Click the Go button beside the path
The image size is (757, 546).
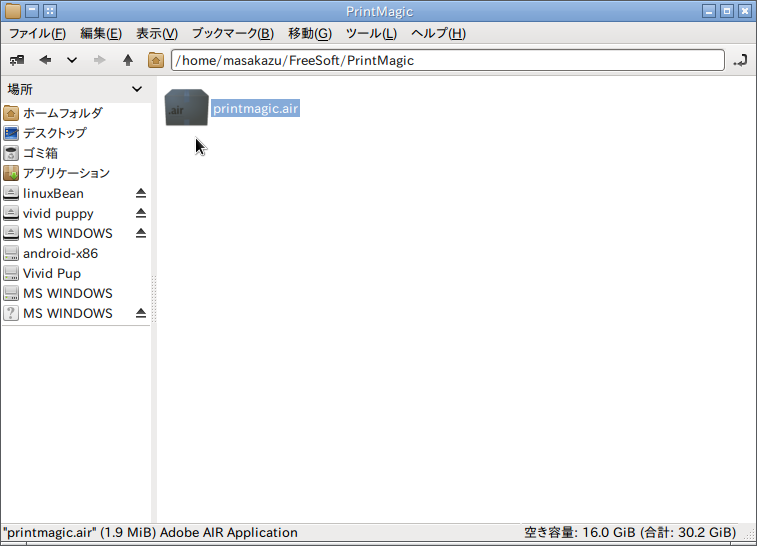click(x=741, y=60)
